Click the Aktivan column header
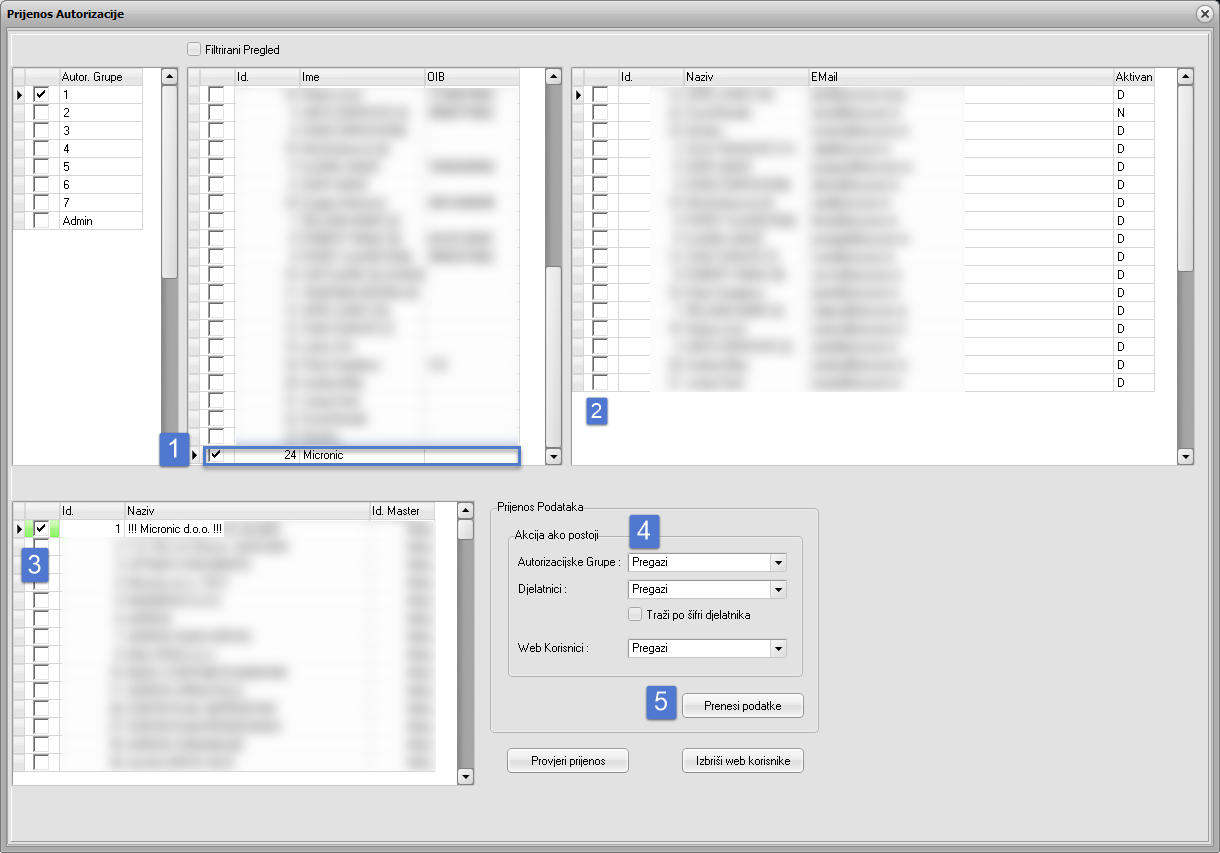1220x853 pixels. [x=1134, y=77]
